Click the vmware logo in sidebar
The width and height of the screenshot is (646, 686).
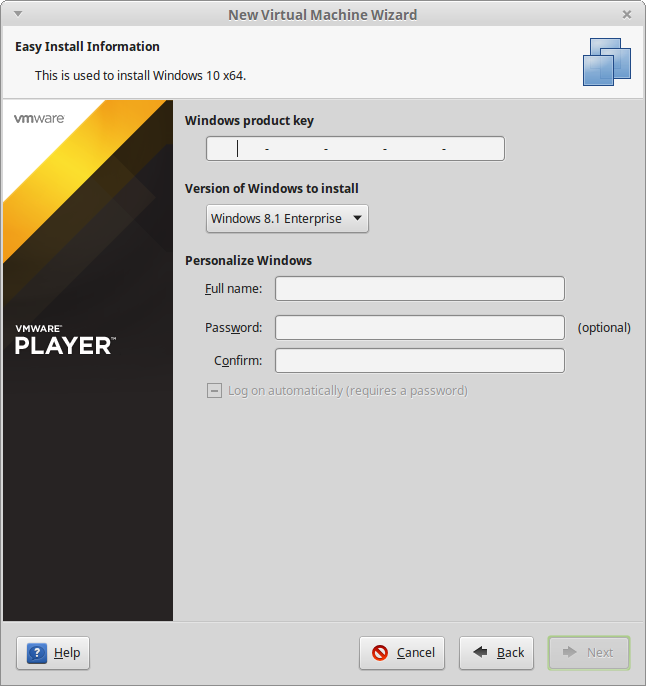pyautogui.click(x=39, y=119)
